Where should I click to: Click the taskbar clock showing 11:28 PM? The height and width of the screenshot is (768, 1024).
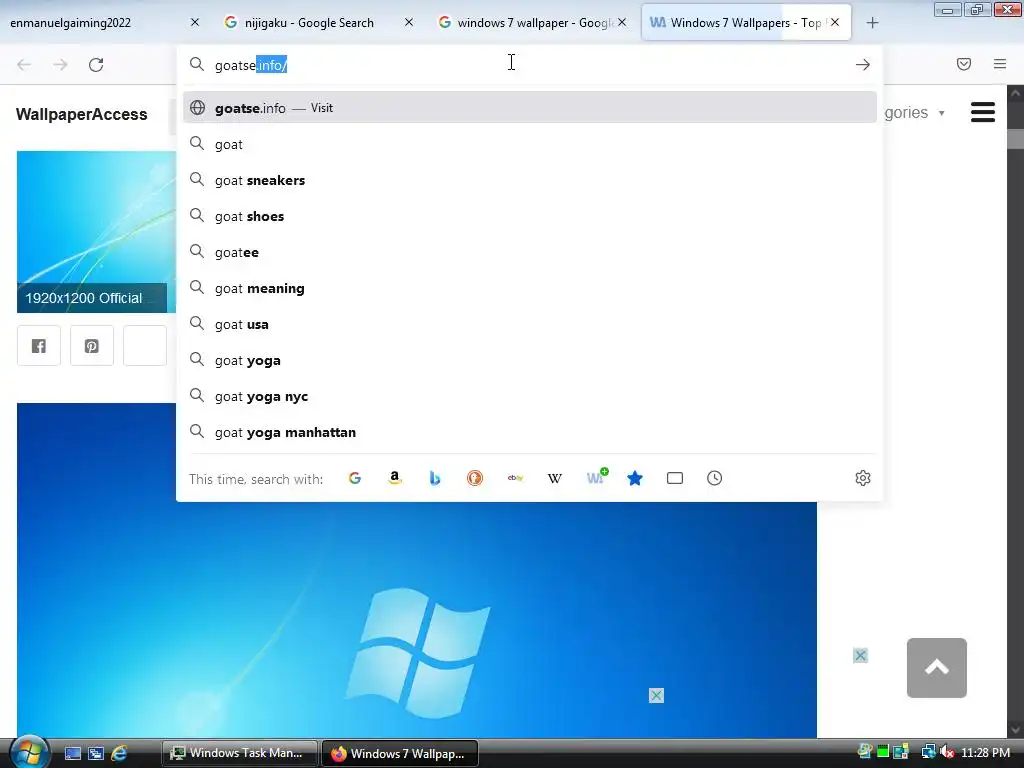(985, 752)
